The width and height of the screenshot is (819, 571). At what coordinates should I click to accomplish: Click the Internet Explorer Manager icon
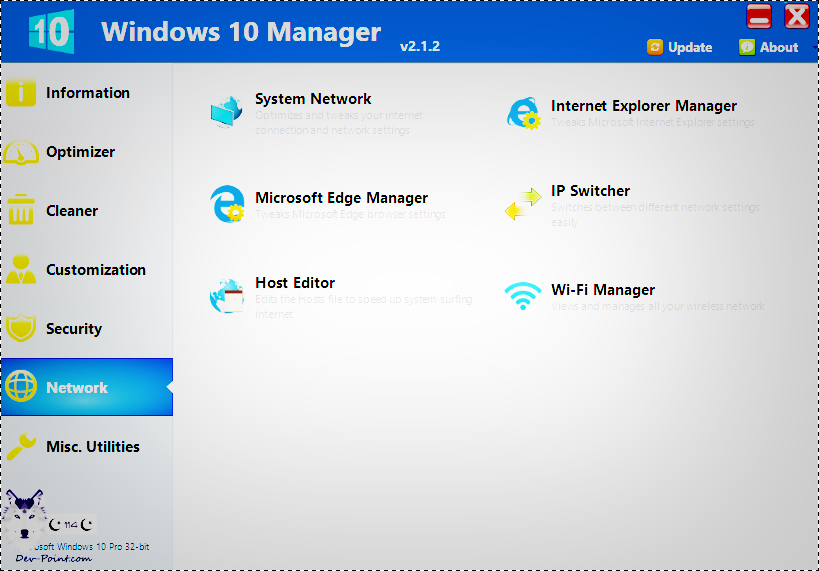[x=523, y=113]
